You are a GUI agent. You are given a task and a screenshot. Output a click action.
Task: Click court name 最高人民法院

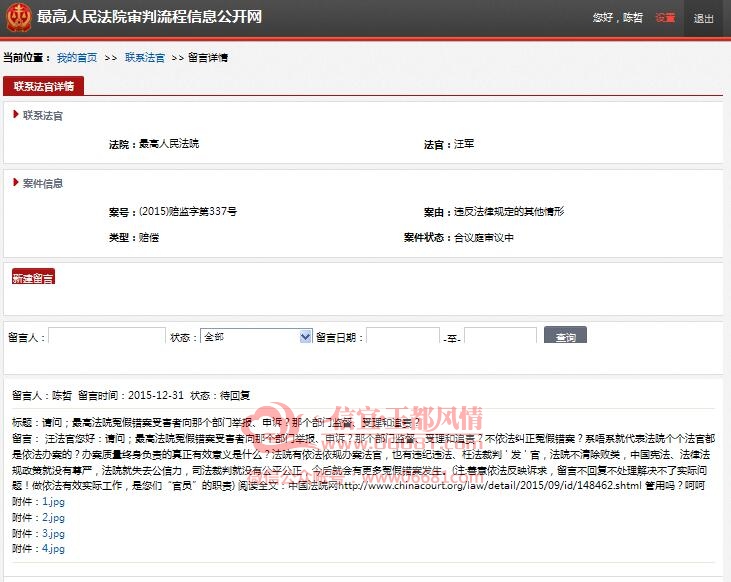click(169, 144)
